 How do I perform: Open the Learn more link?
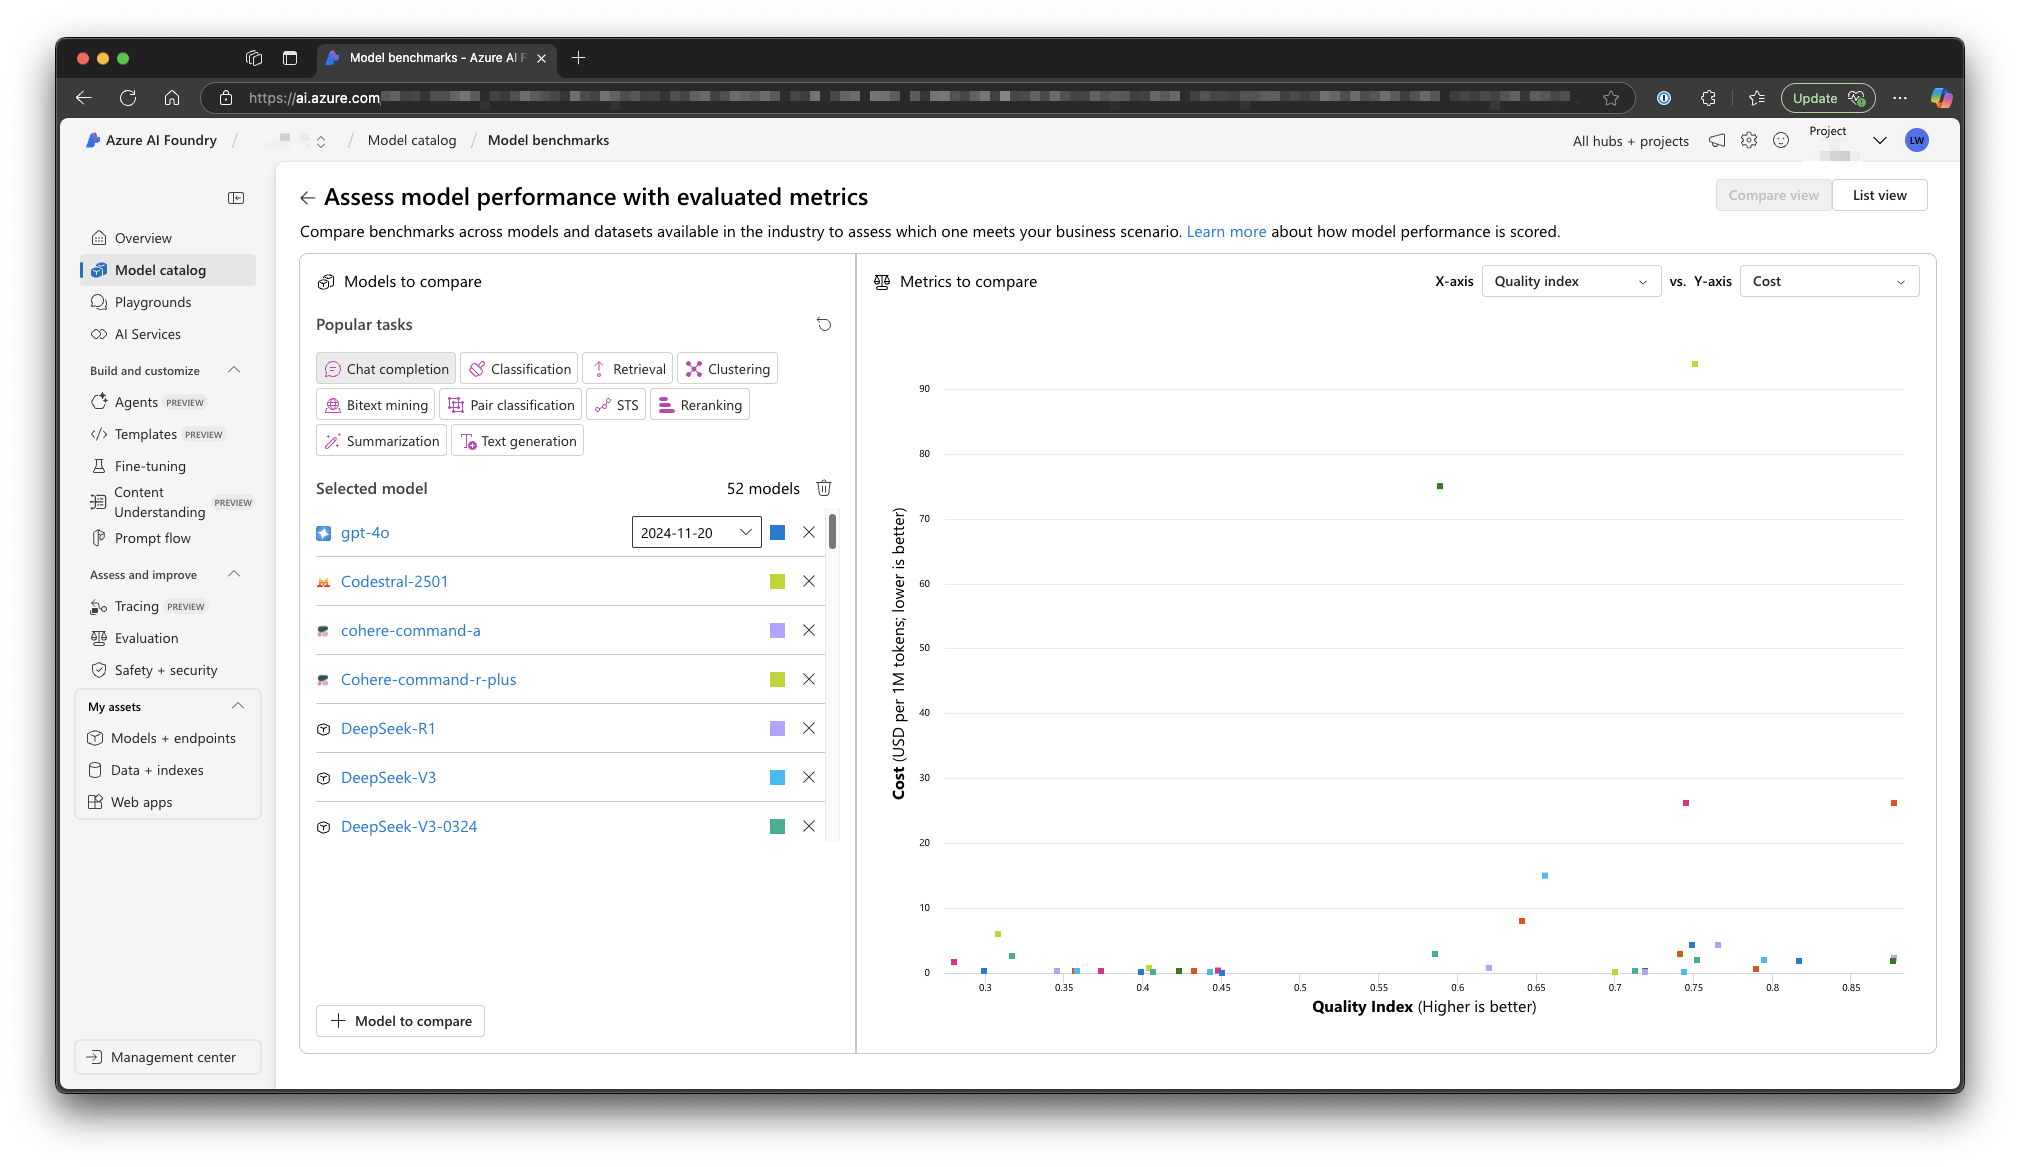(1226, 232)
